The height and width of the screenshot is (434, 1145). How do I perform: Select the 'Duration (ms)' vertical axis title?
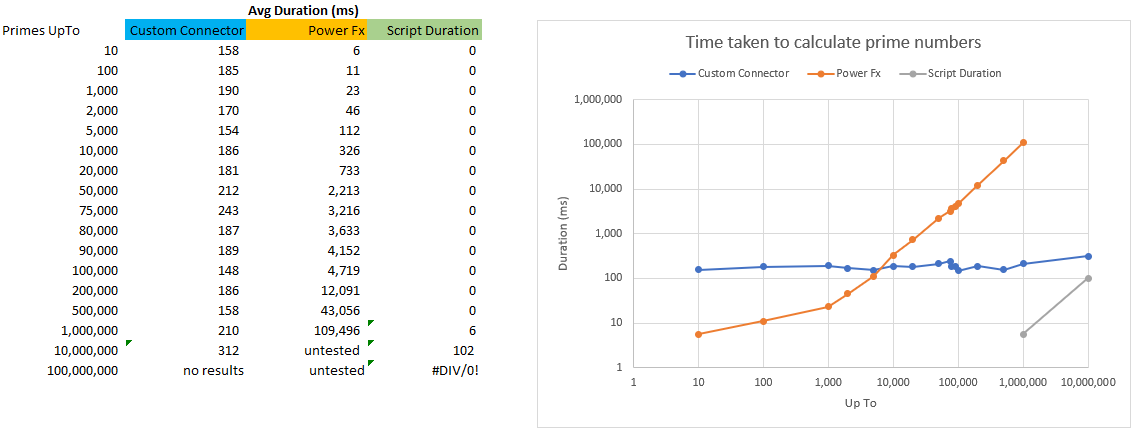563,233
